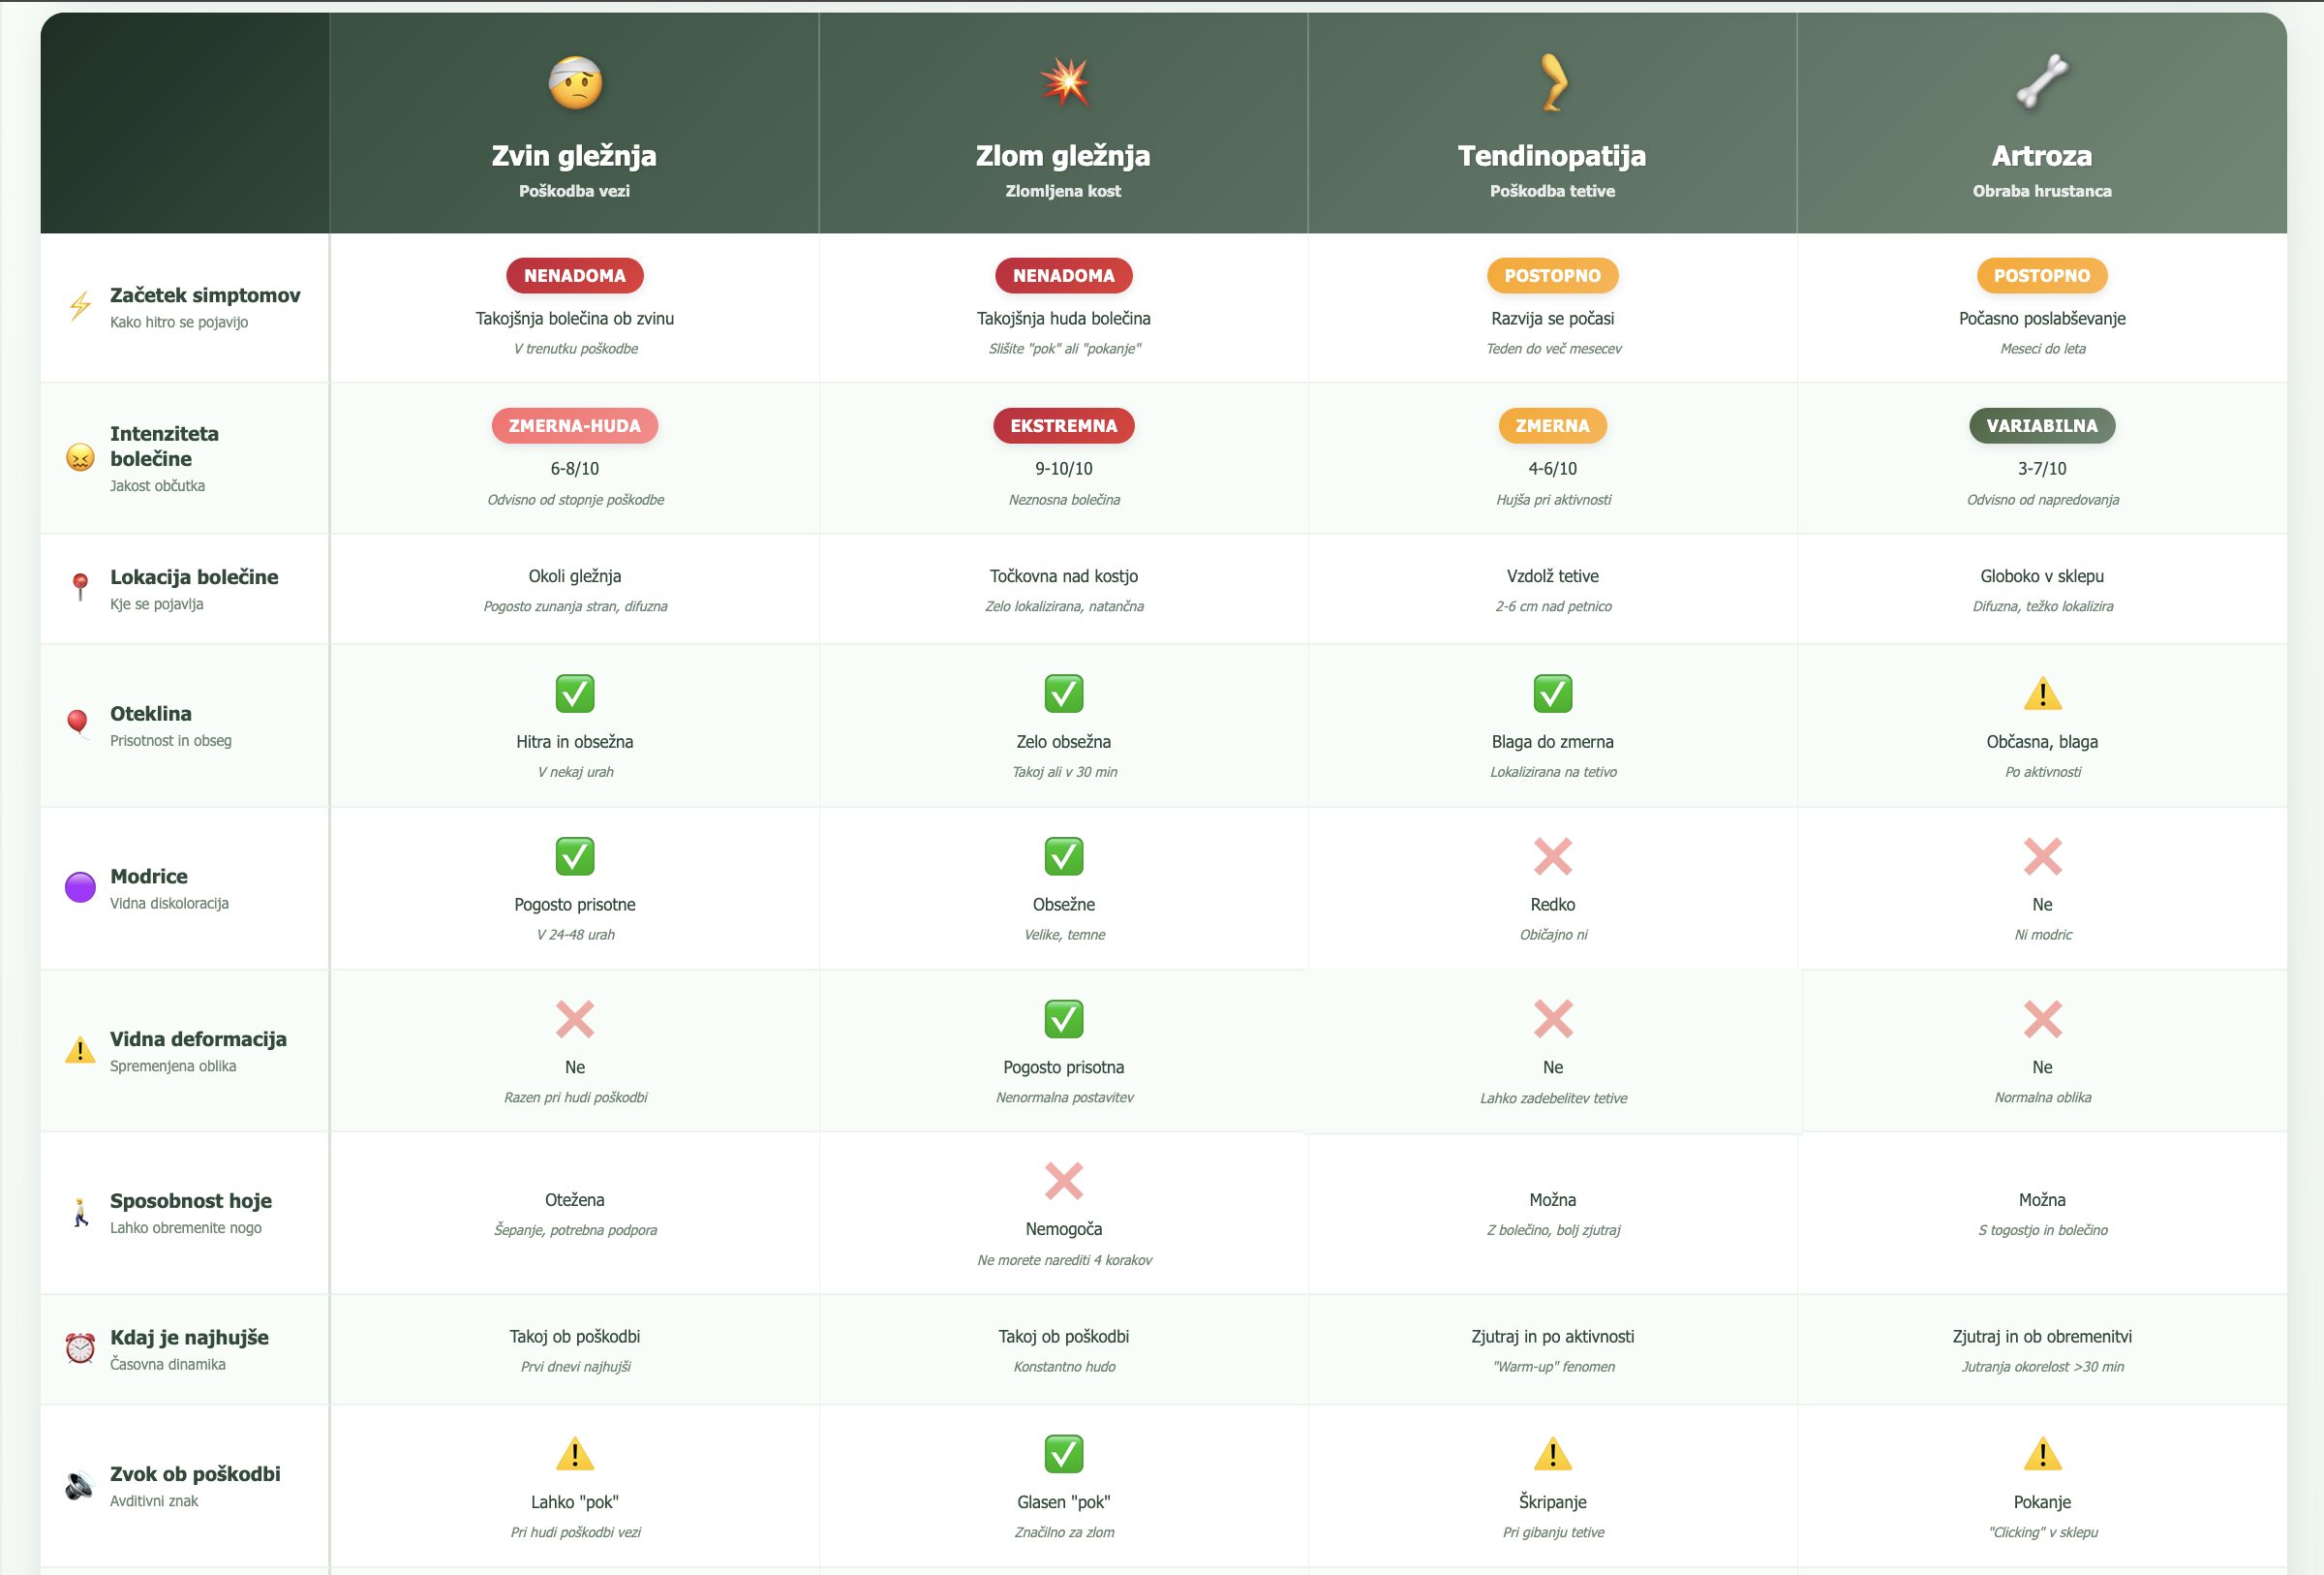Click the red cross above Nemogoča
2324x1575 pixels.
(1064, 1181)
